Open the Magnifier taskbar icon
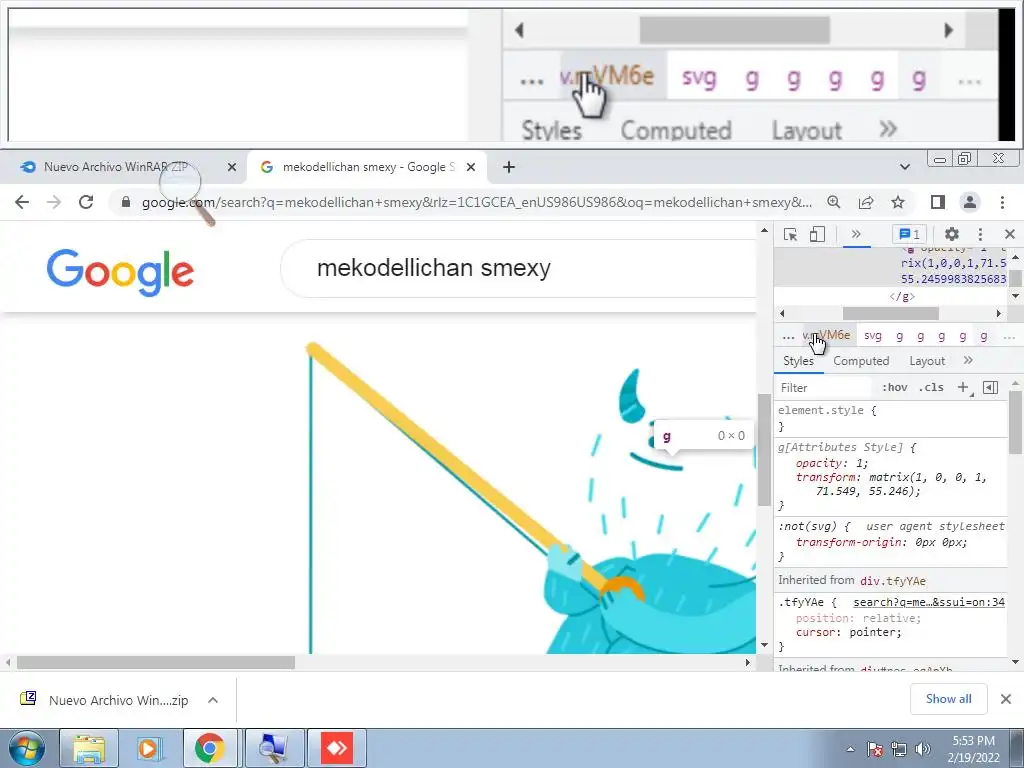Screen dimensions: 1024x768 [x=274, y=748]
